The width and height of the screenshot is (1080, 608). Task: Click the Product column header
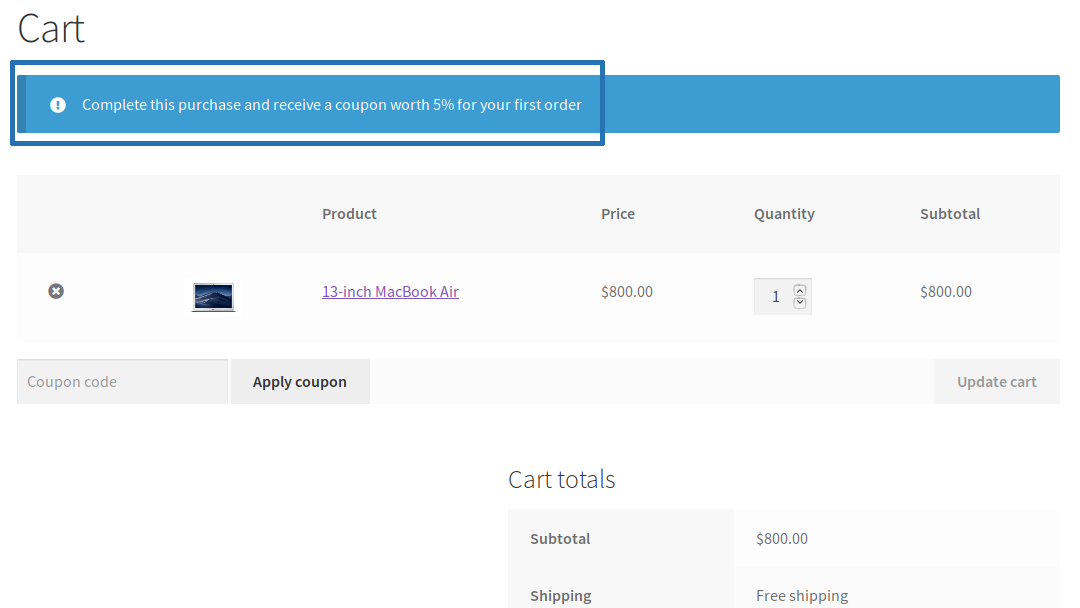point(349,213)
